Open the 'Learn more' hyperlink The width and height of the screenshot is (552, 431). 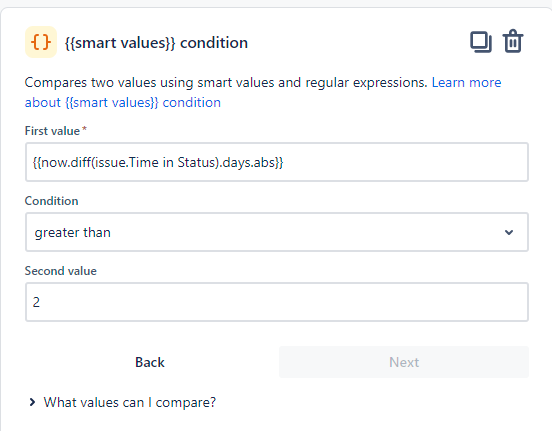(x=466, y=82)
